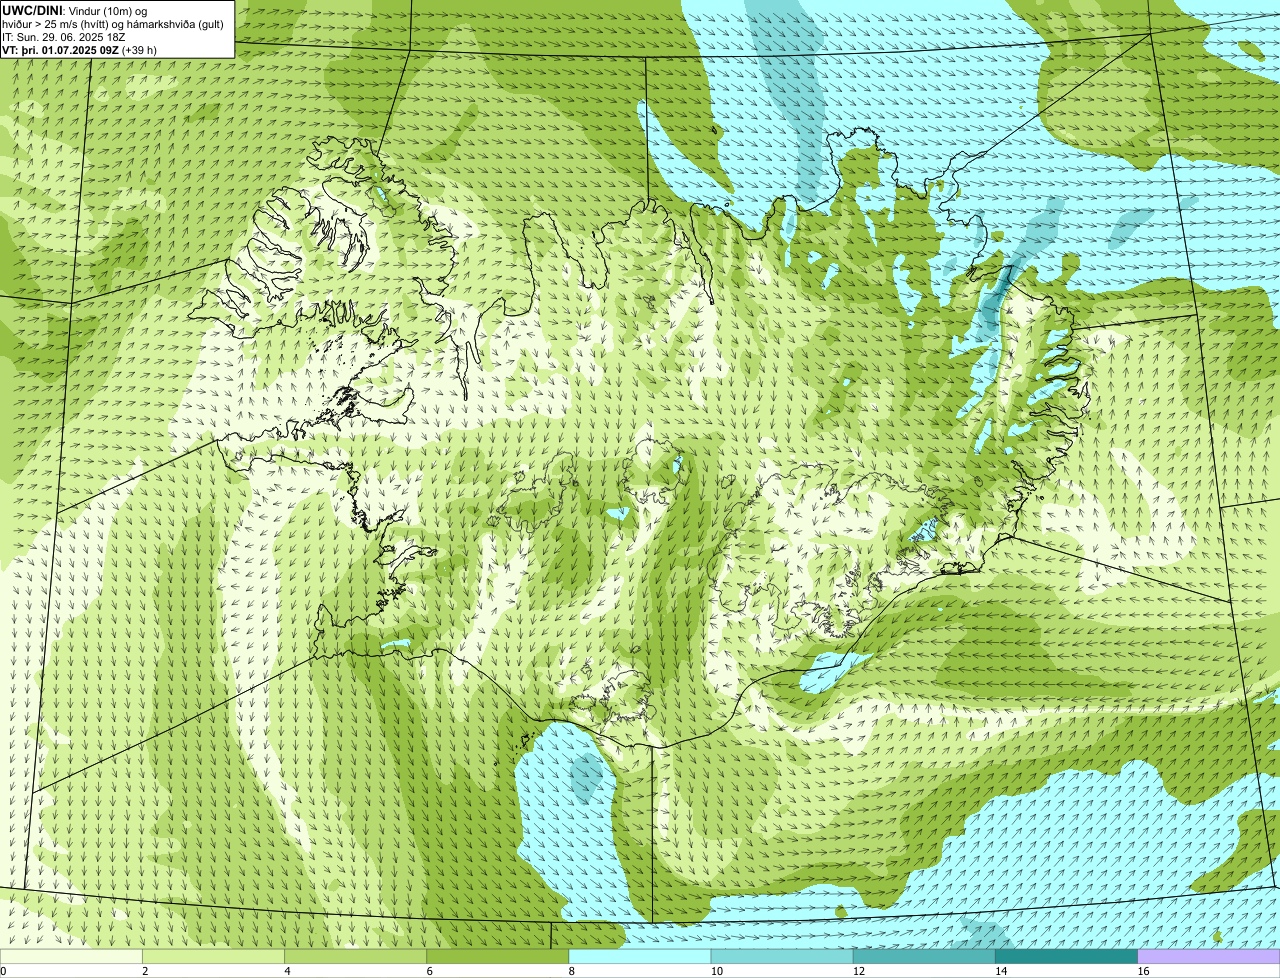Image resolution: width=1280 pixels, height=978 pixels.
Task: Click the '2' scale label
Action: click(x=145, y=971)
